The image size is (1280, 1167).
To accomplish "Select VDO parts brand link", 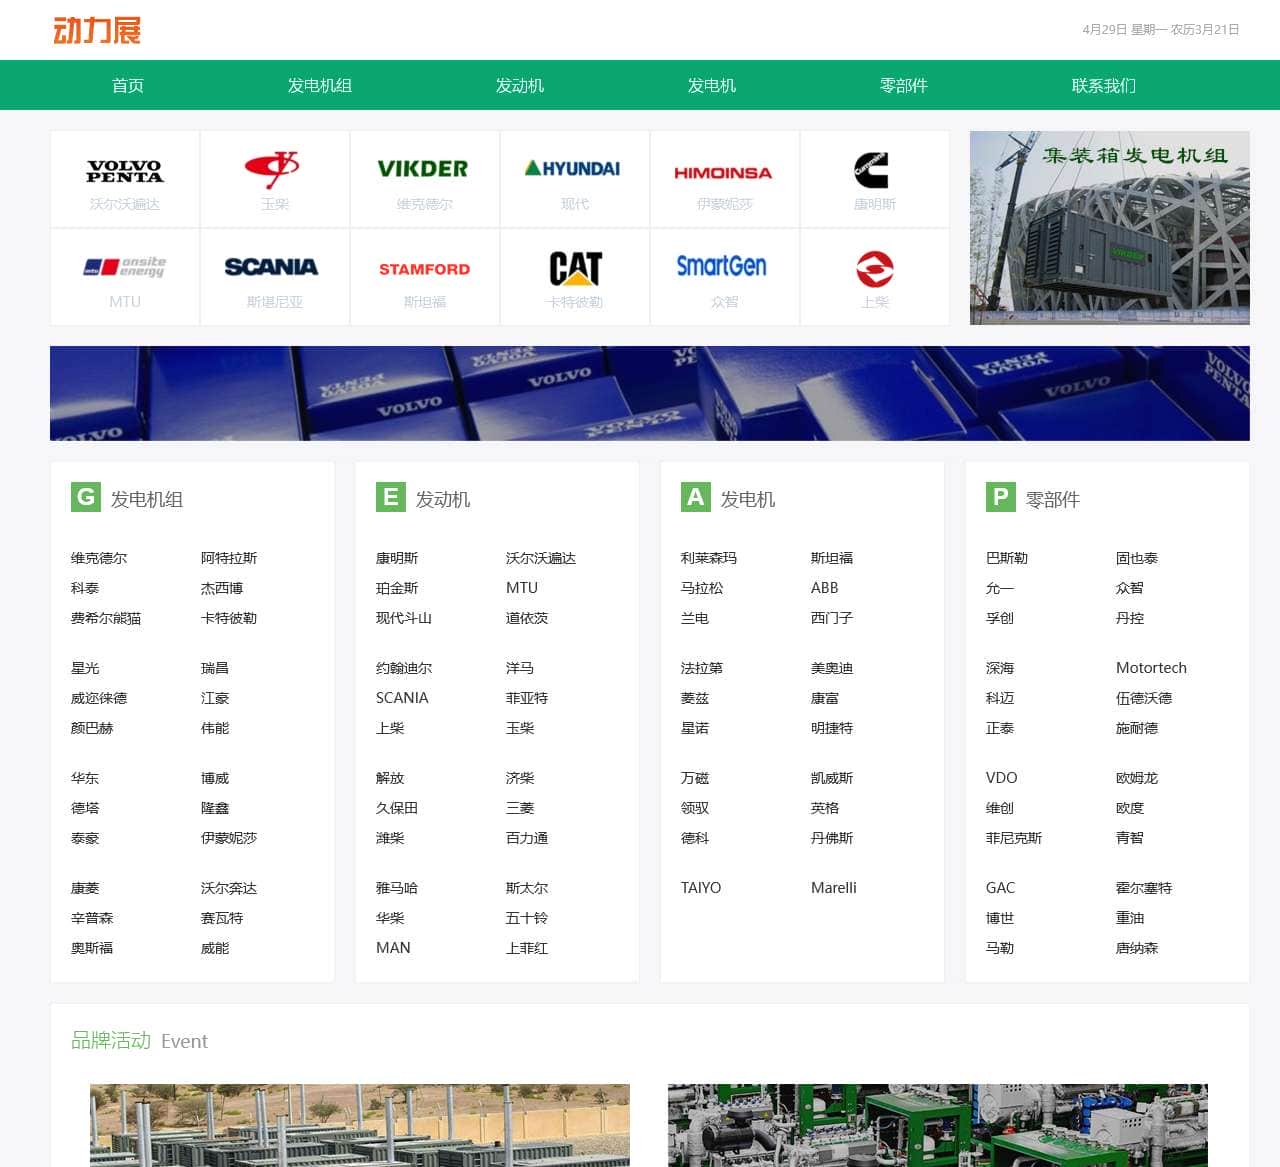I will (x=1002, y=778).
